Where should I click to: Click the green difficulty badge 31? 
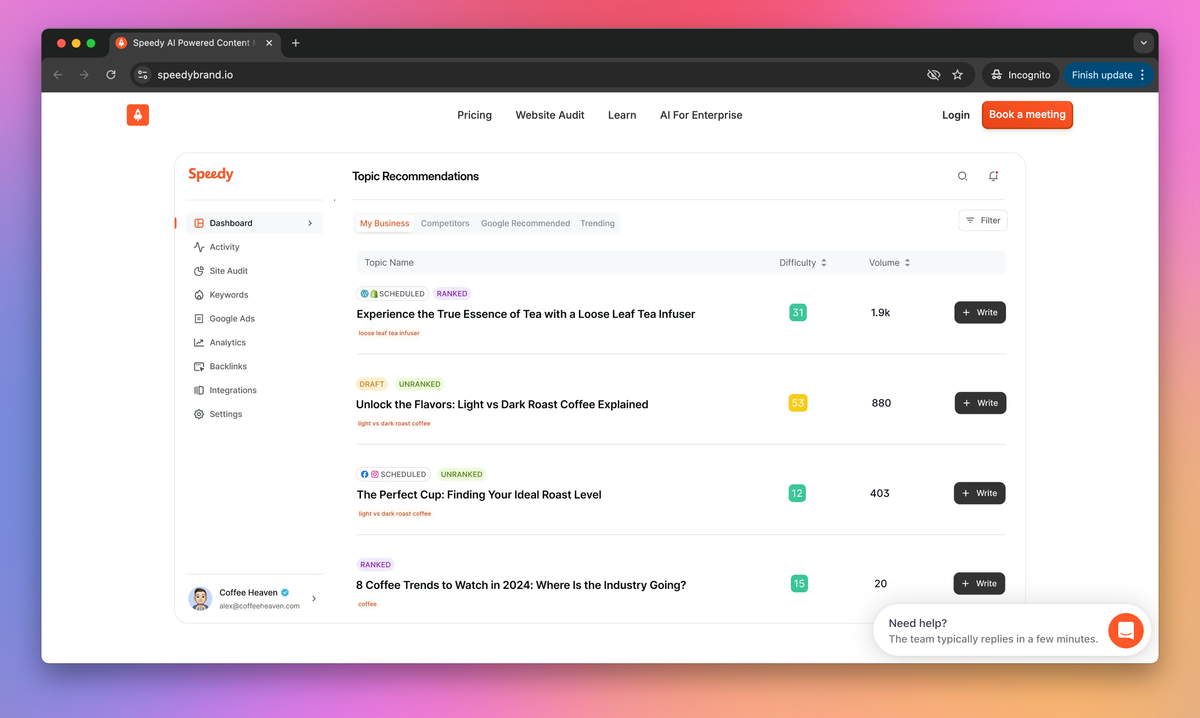point(798,313)
